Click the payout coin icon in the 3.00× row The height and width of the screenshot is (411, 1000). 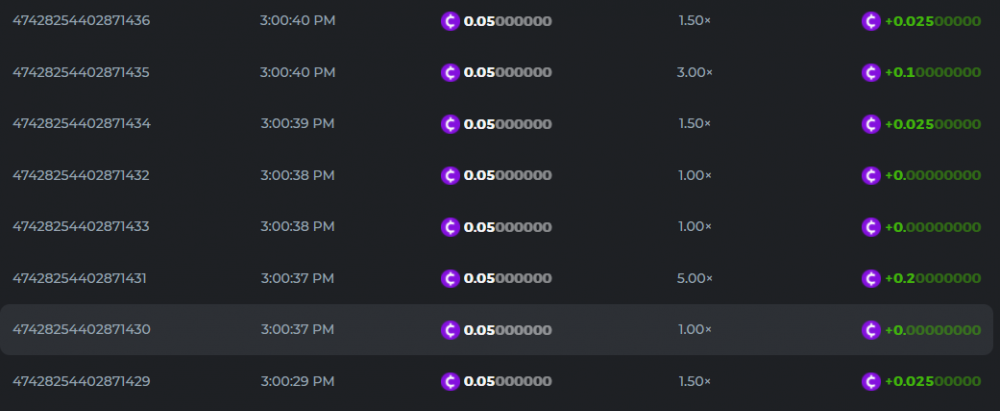pyautogui.click(x=872, y=72)
